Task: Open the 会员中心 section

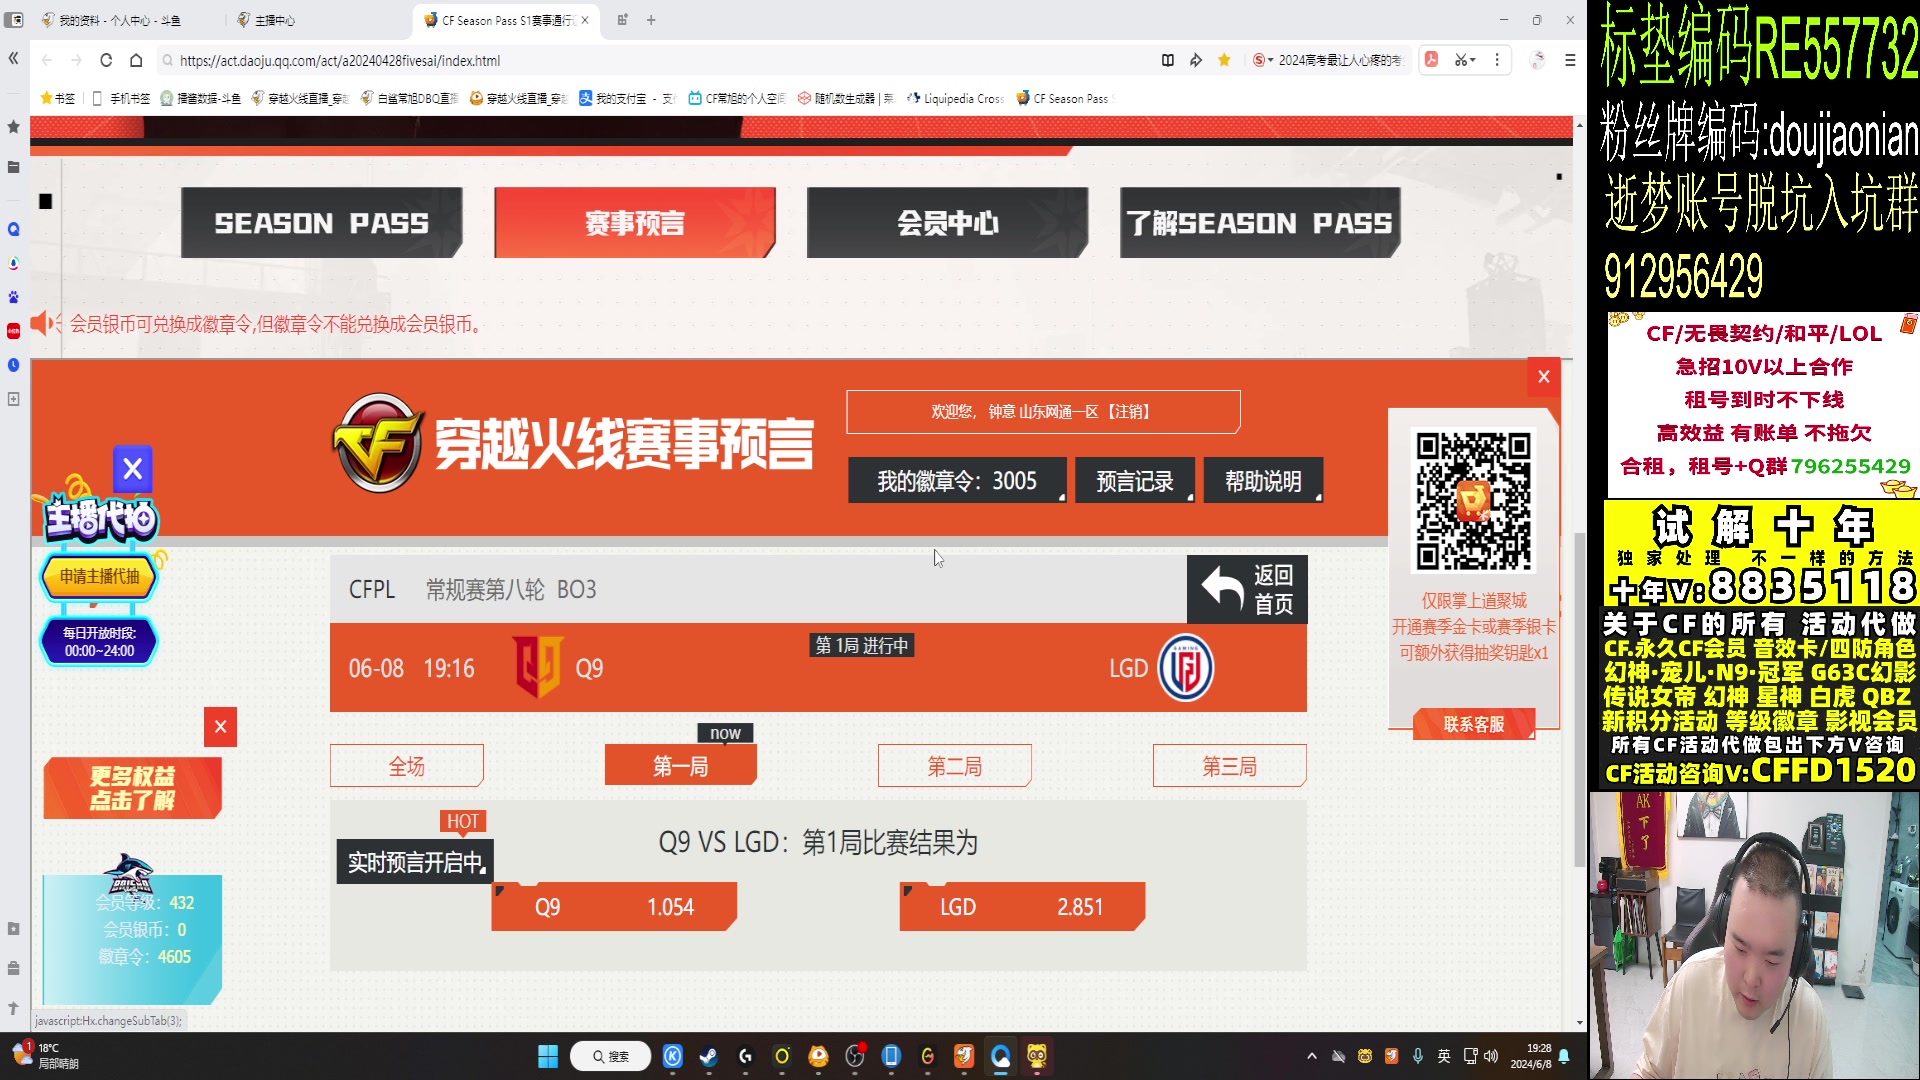Action: [946, 222]
